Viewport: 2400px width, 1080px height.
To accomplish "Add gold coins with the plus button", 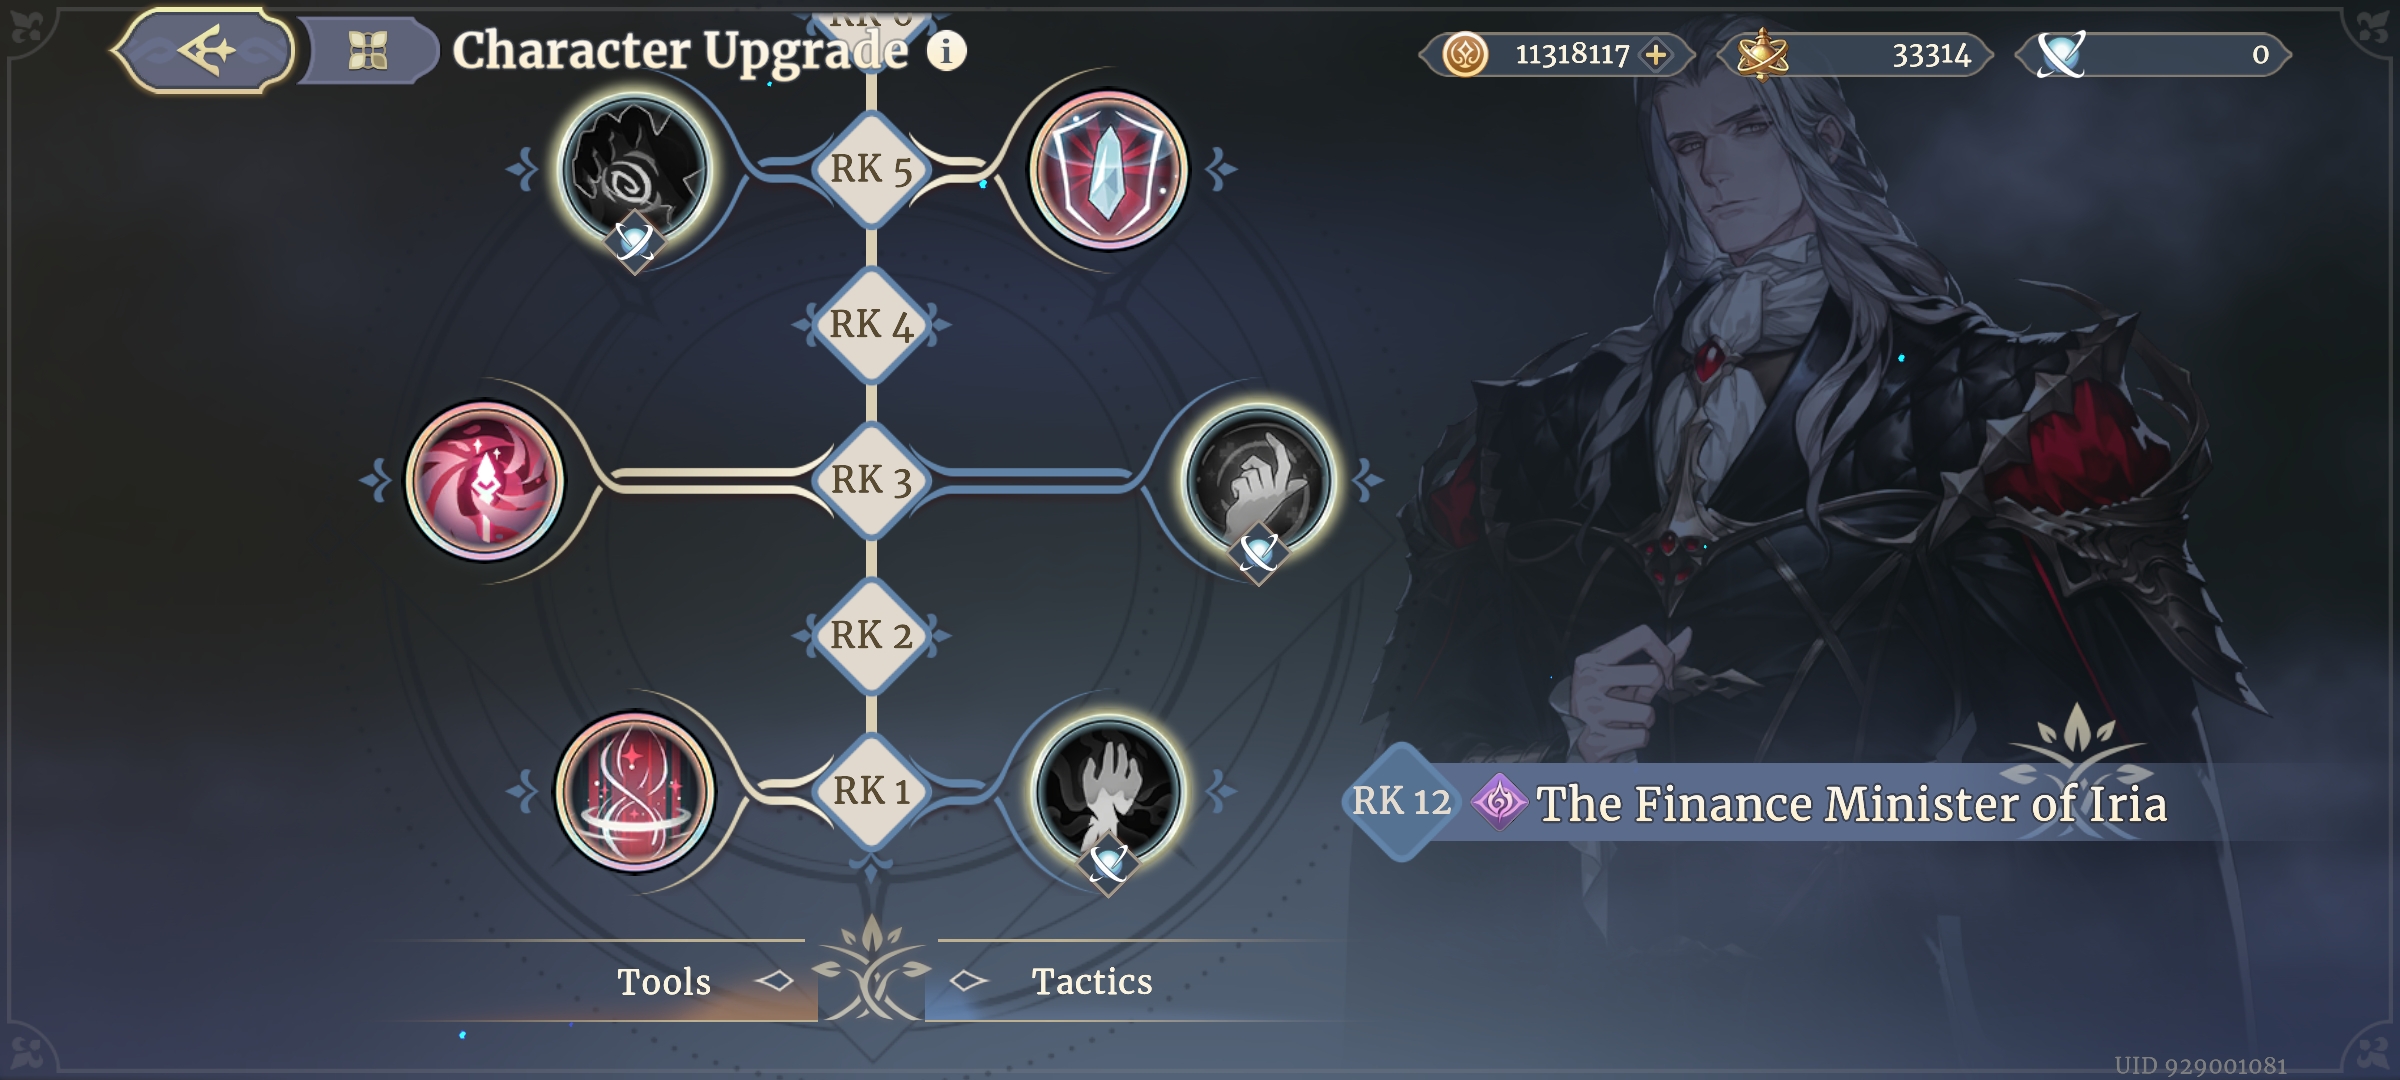I will pos(1656,54).
